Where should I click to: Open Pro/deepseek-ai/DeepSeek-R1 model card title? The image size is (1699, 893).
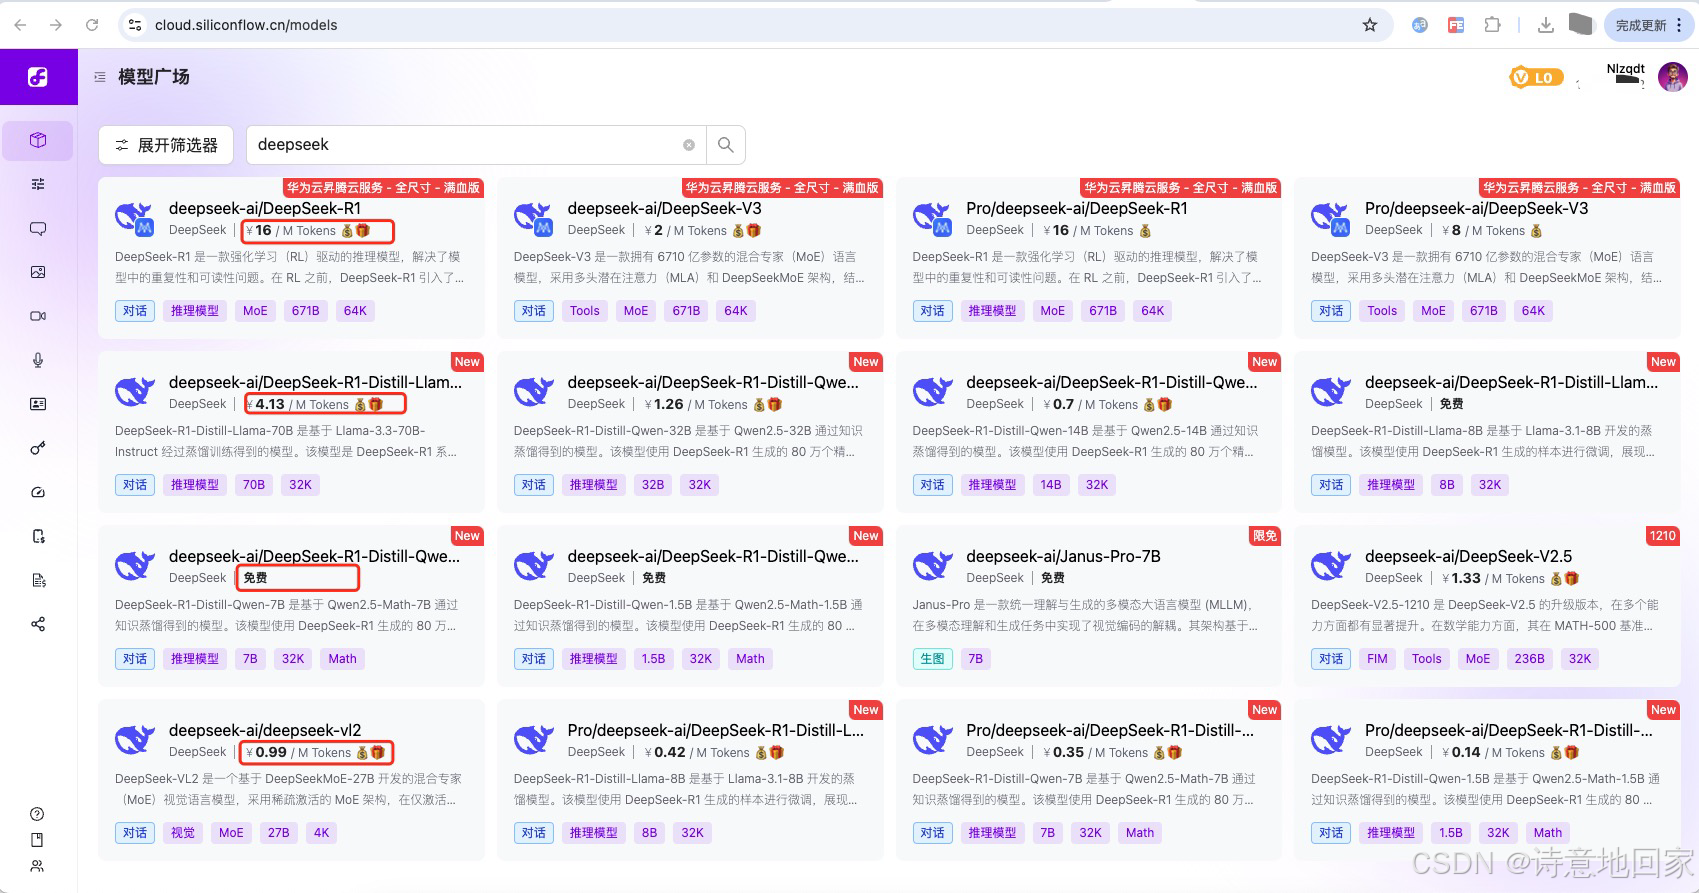tap(1077, 208)
